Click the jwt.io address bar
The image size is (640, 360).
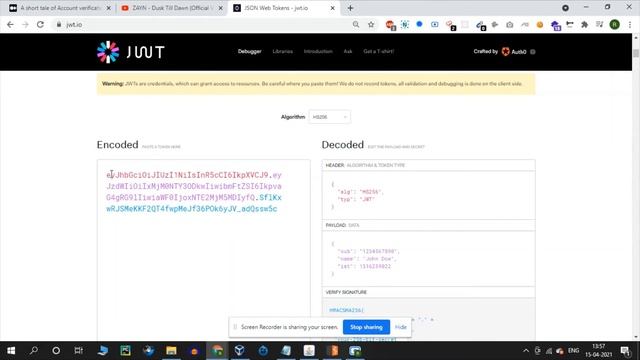(x=204, y=24)
